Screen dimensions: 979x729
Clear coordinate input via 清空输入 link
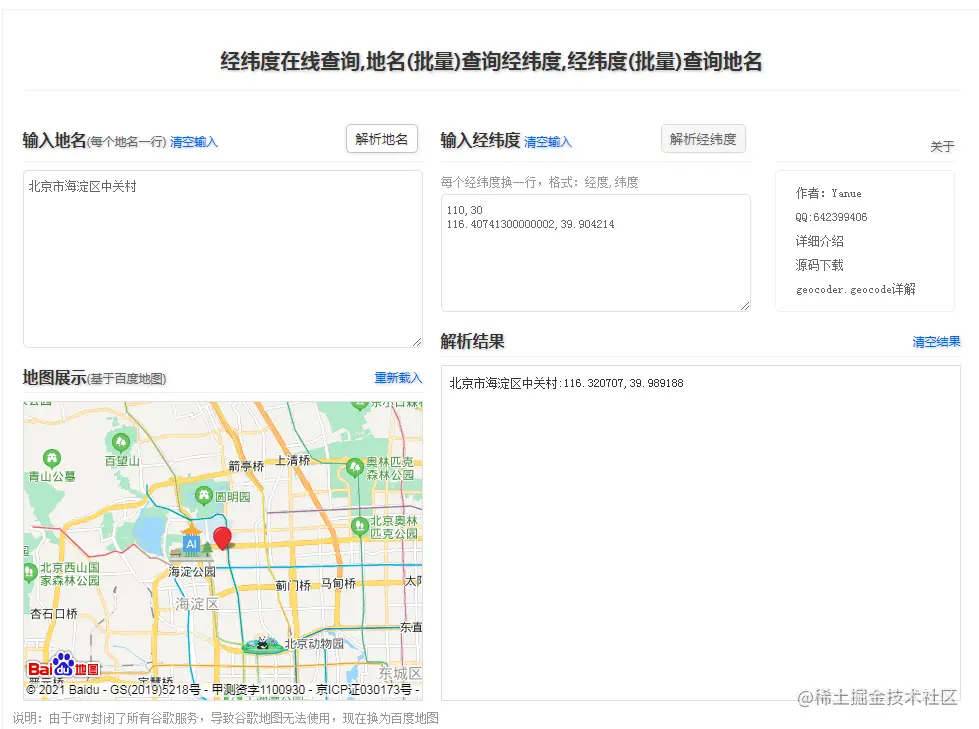coord(548,142)
